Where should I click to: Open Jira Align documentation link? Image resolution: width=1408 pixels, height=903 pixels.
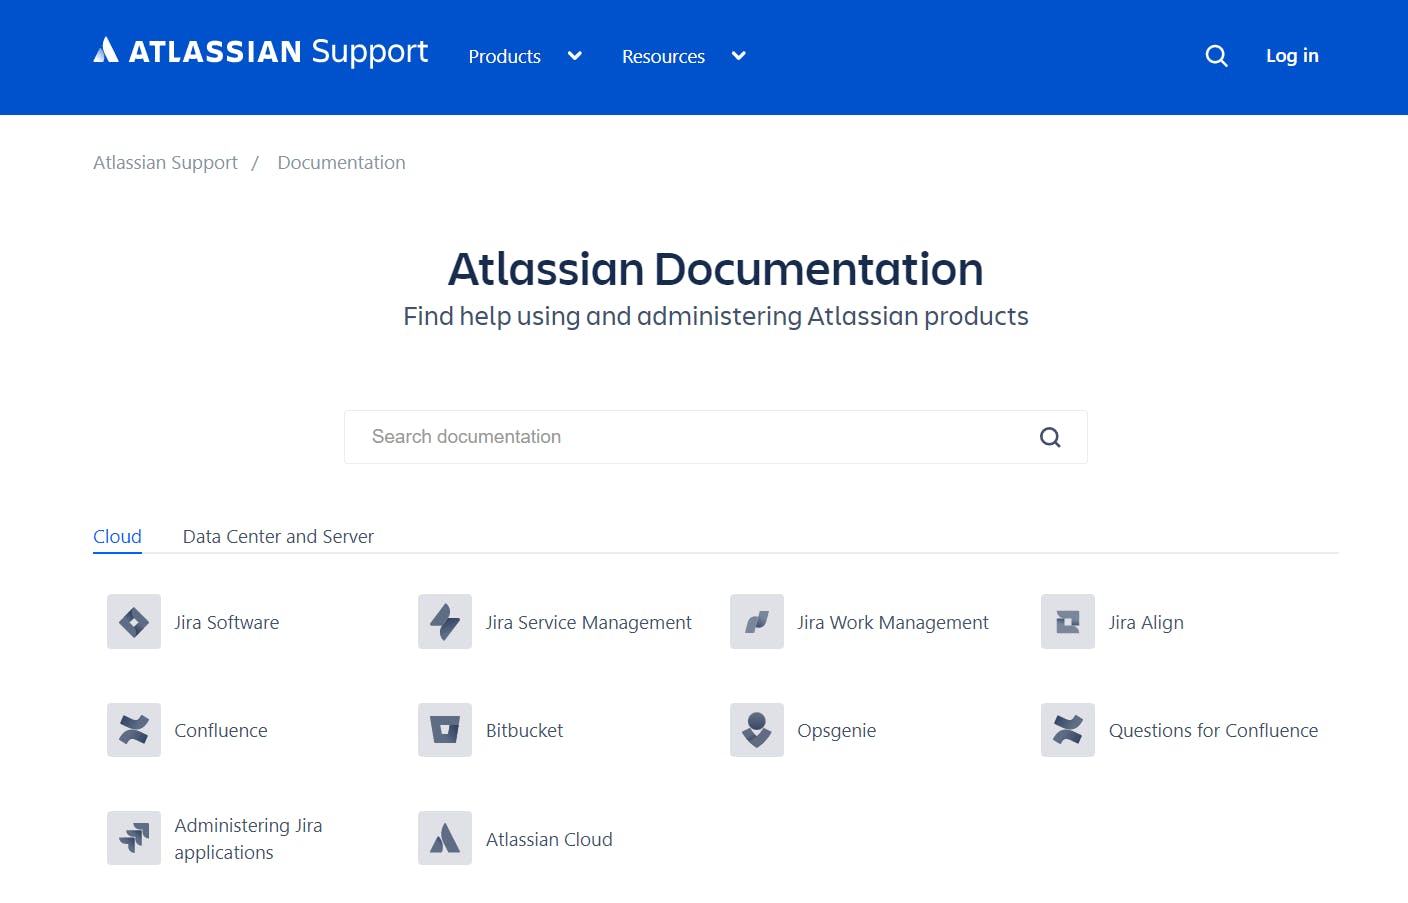(x=1146, y=622)
